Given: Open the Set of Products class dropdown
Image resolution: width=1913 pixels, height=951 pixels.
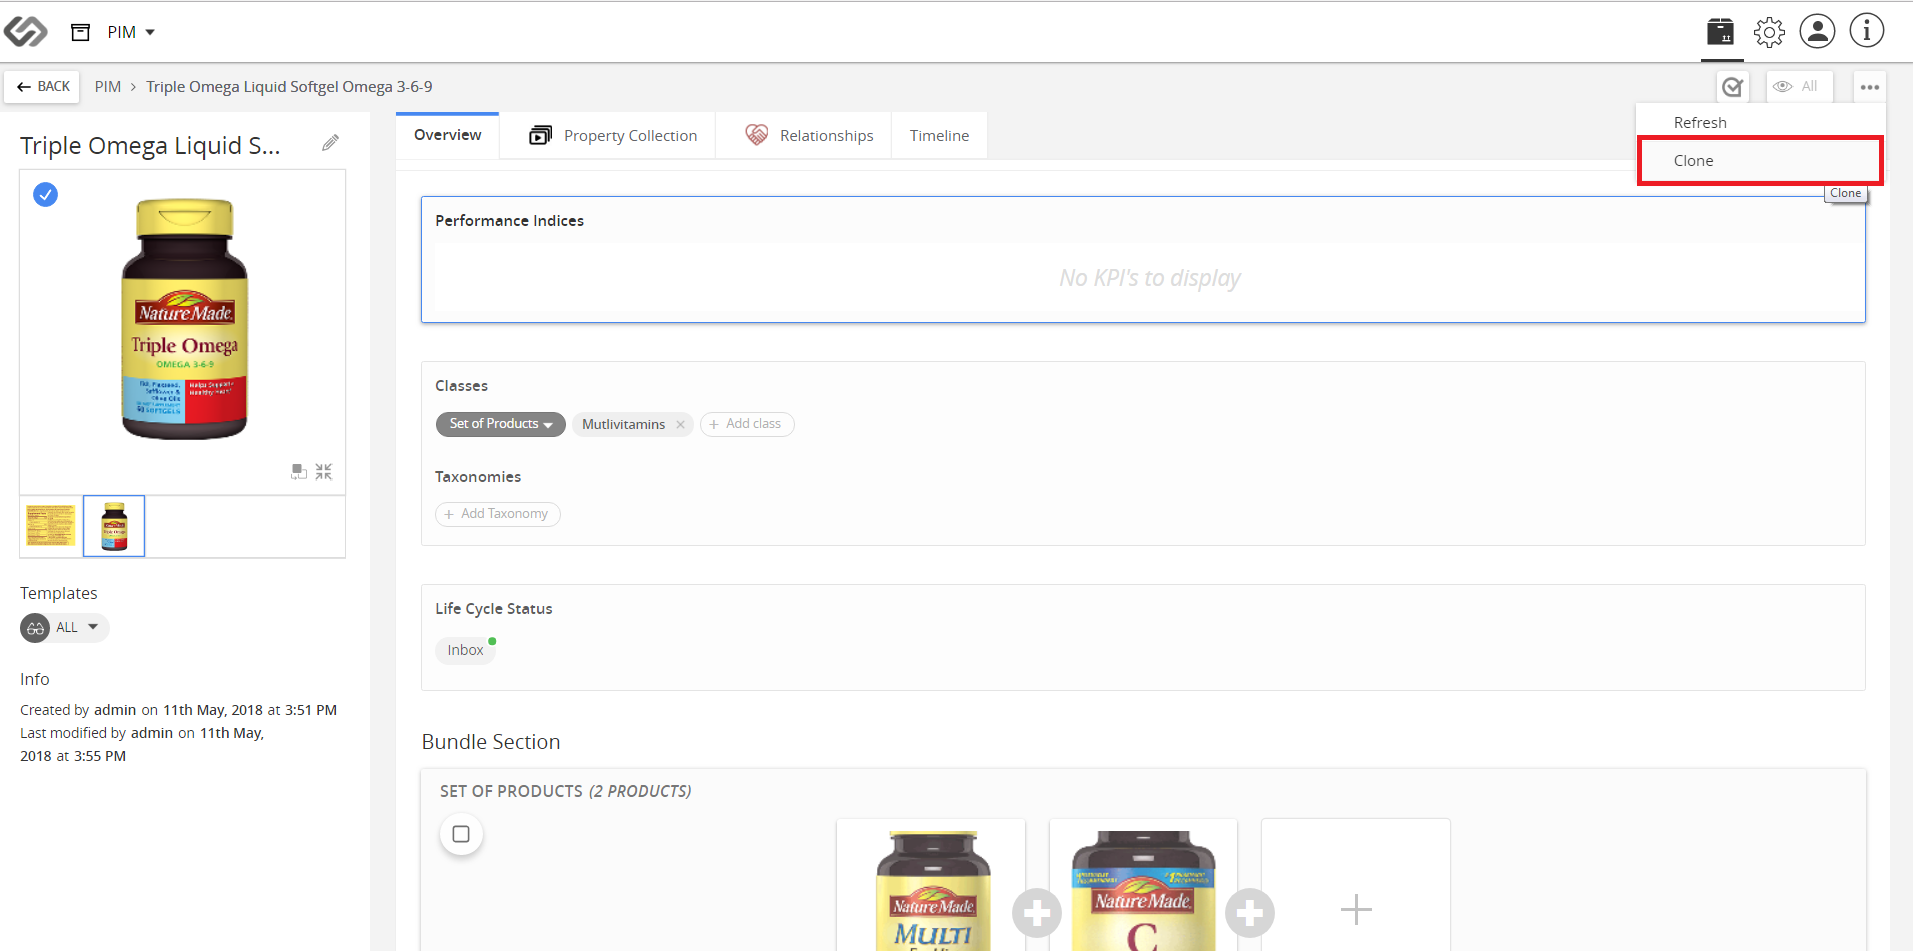Looking at the screenshot, I should [500, 424].
